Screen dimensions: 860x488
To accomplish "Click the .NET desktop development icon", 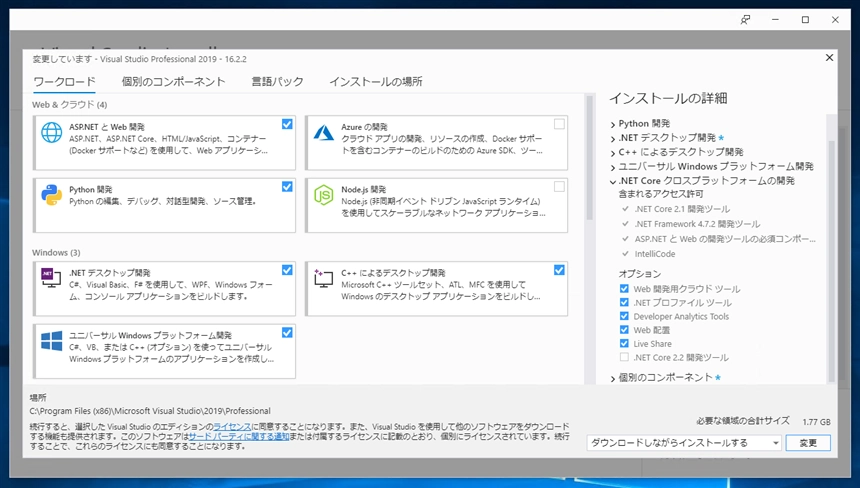I will coord(51,278).
